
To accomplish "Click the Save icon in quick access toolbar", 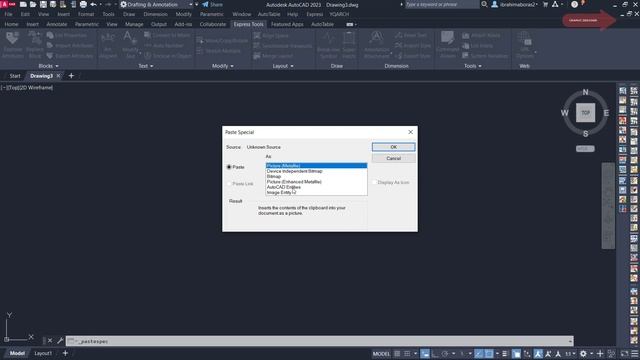I will point(43,4).
